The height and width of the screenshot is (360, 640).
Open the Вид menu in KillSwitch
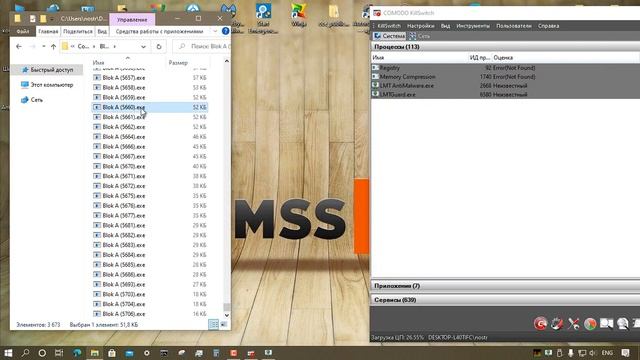coord(445,26)
